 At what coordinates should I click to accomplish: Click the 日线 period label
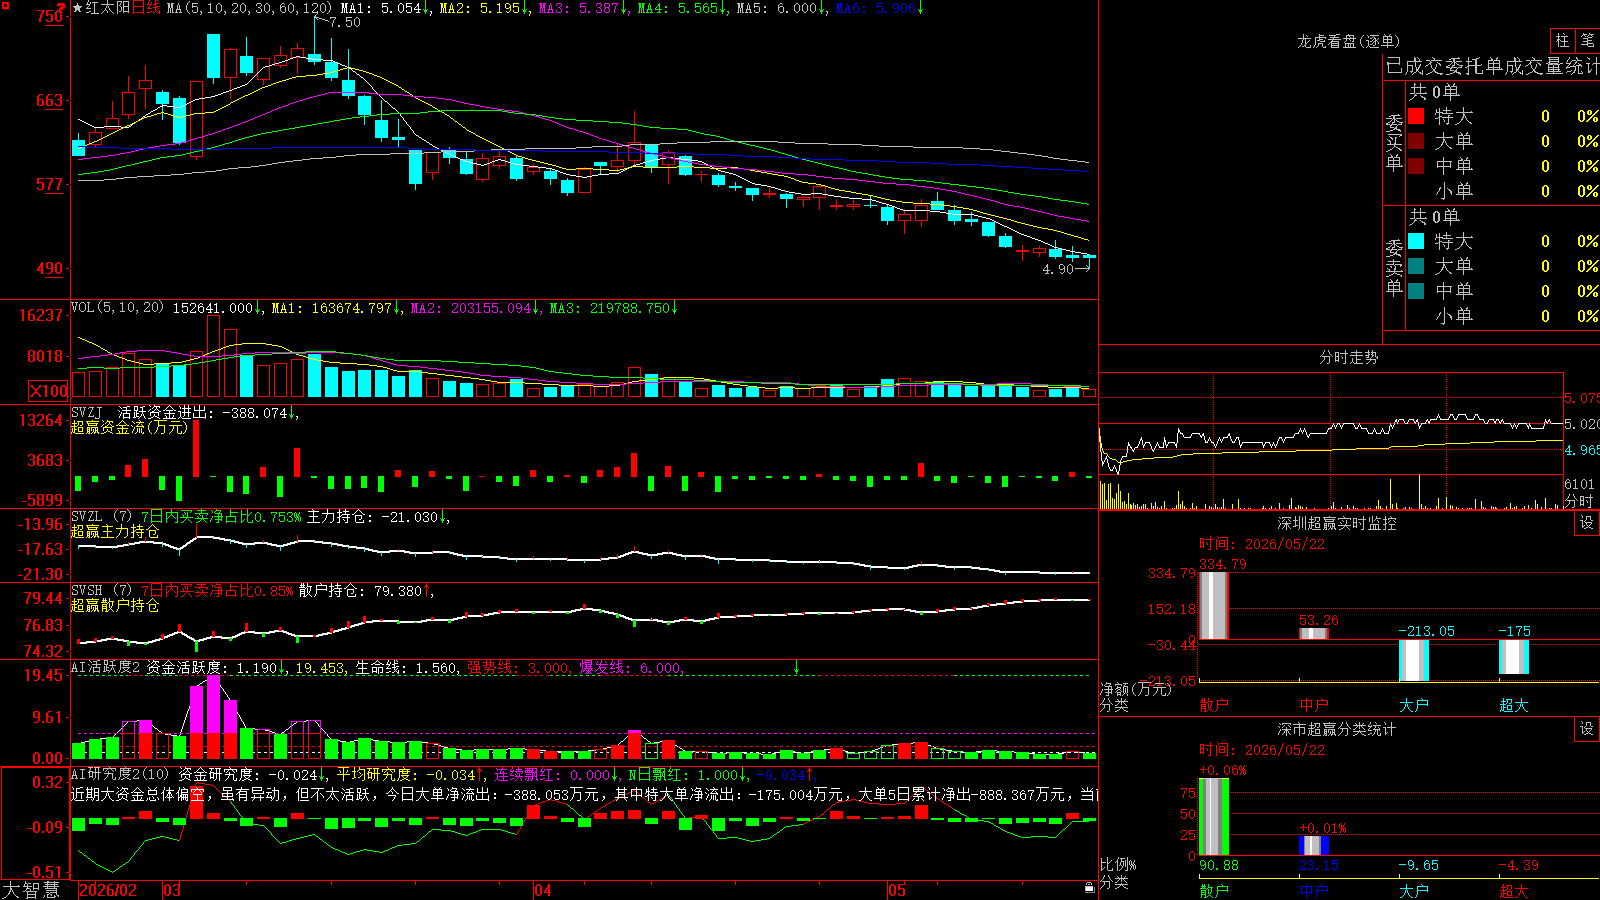tap(146, 8)
